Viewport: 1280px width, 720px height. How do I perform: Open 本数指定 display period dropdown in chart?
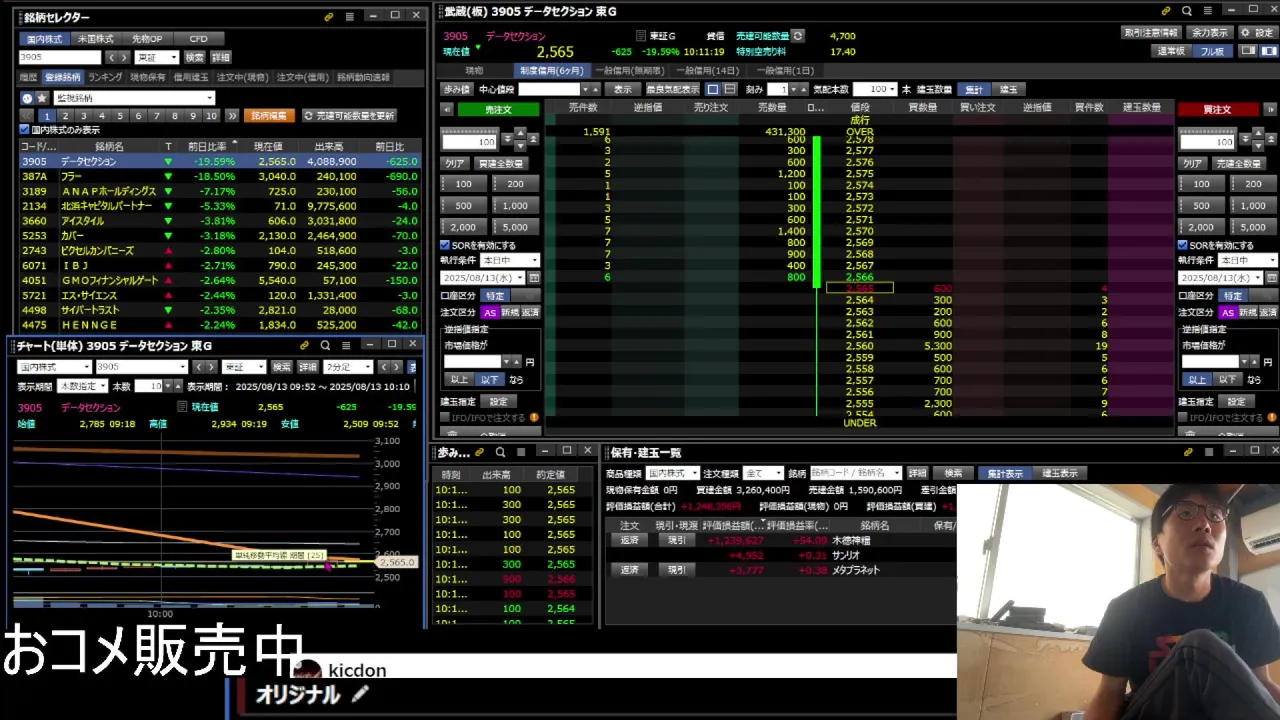pyautogui.click(x=82, y=386)
